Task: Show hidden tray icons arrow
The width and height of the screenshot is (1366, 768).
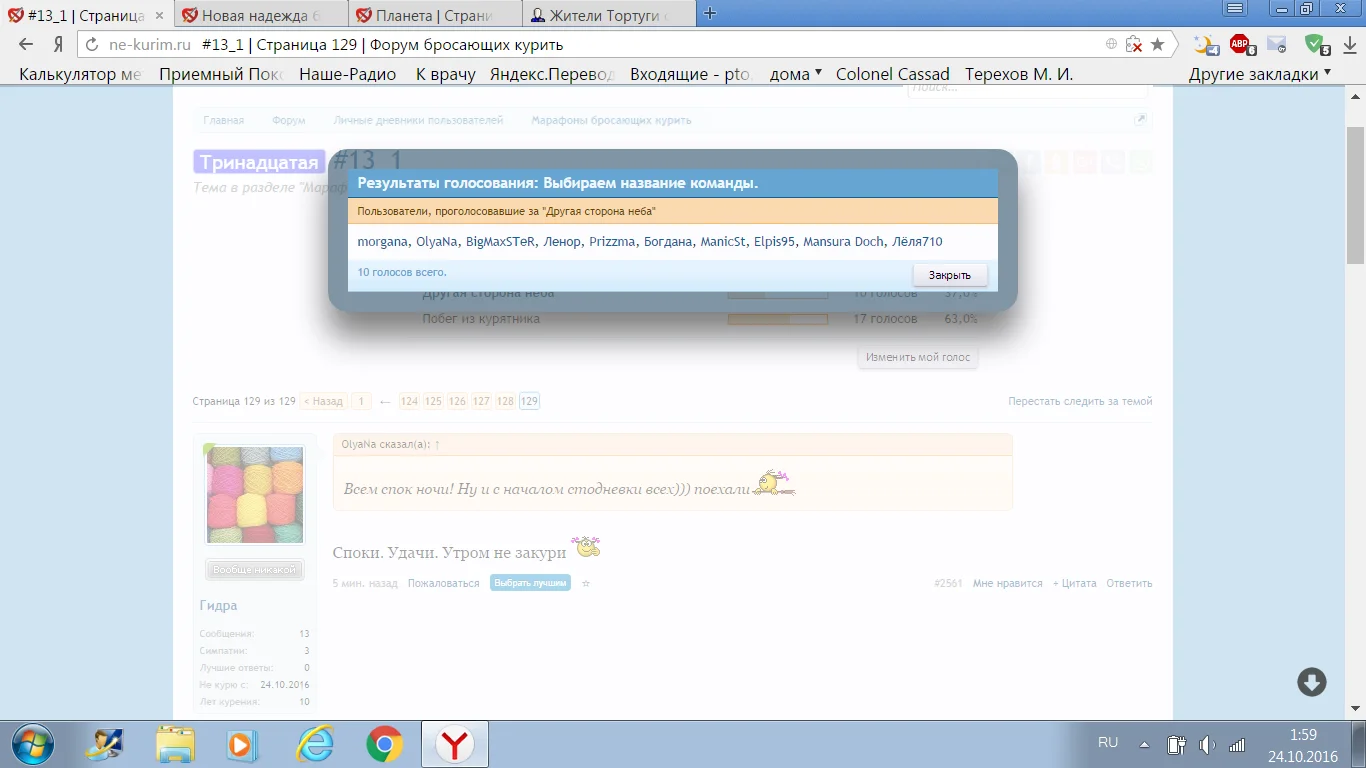Action: coord(1144,745)
